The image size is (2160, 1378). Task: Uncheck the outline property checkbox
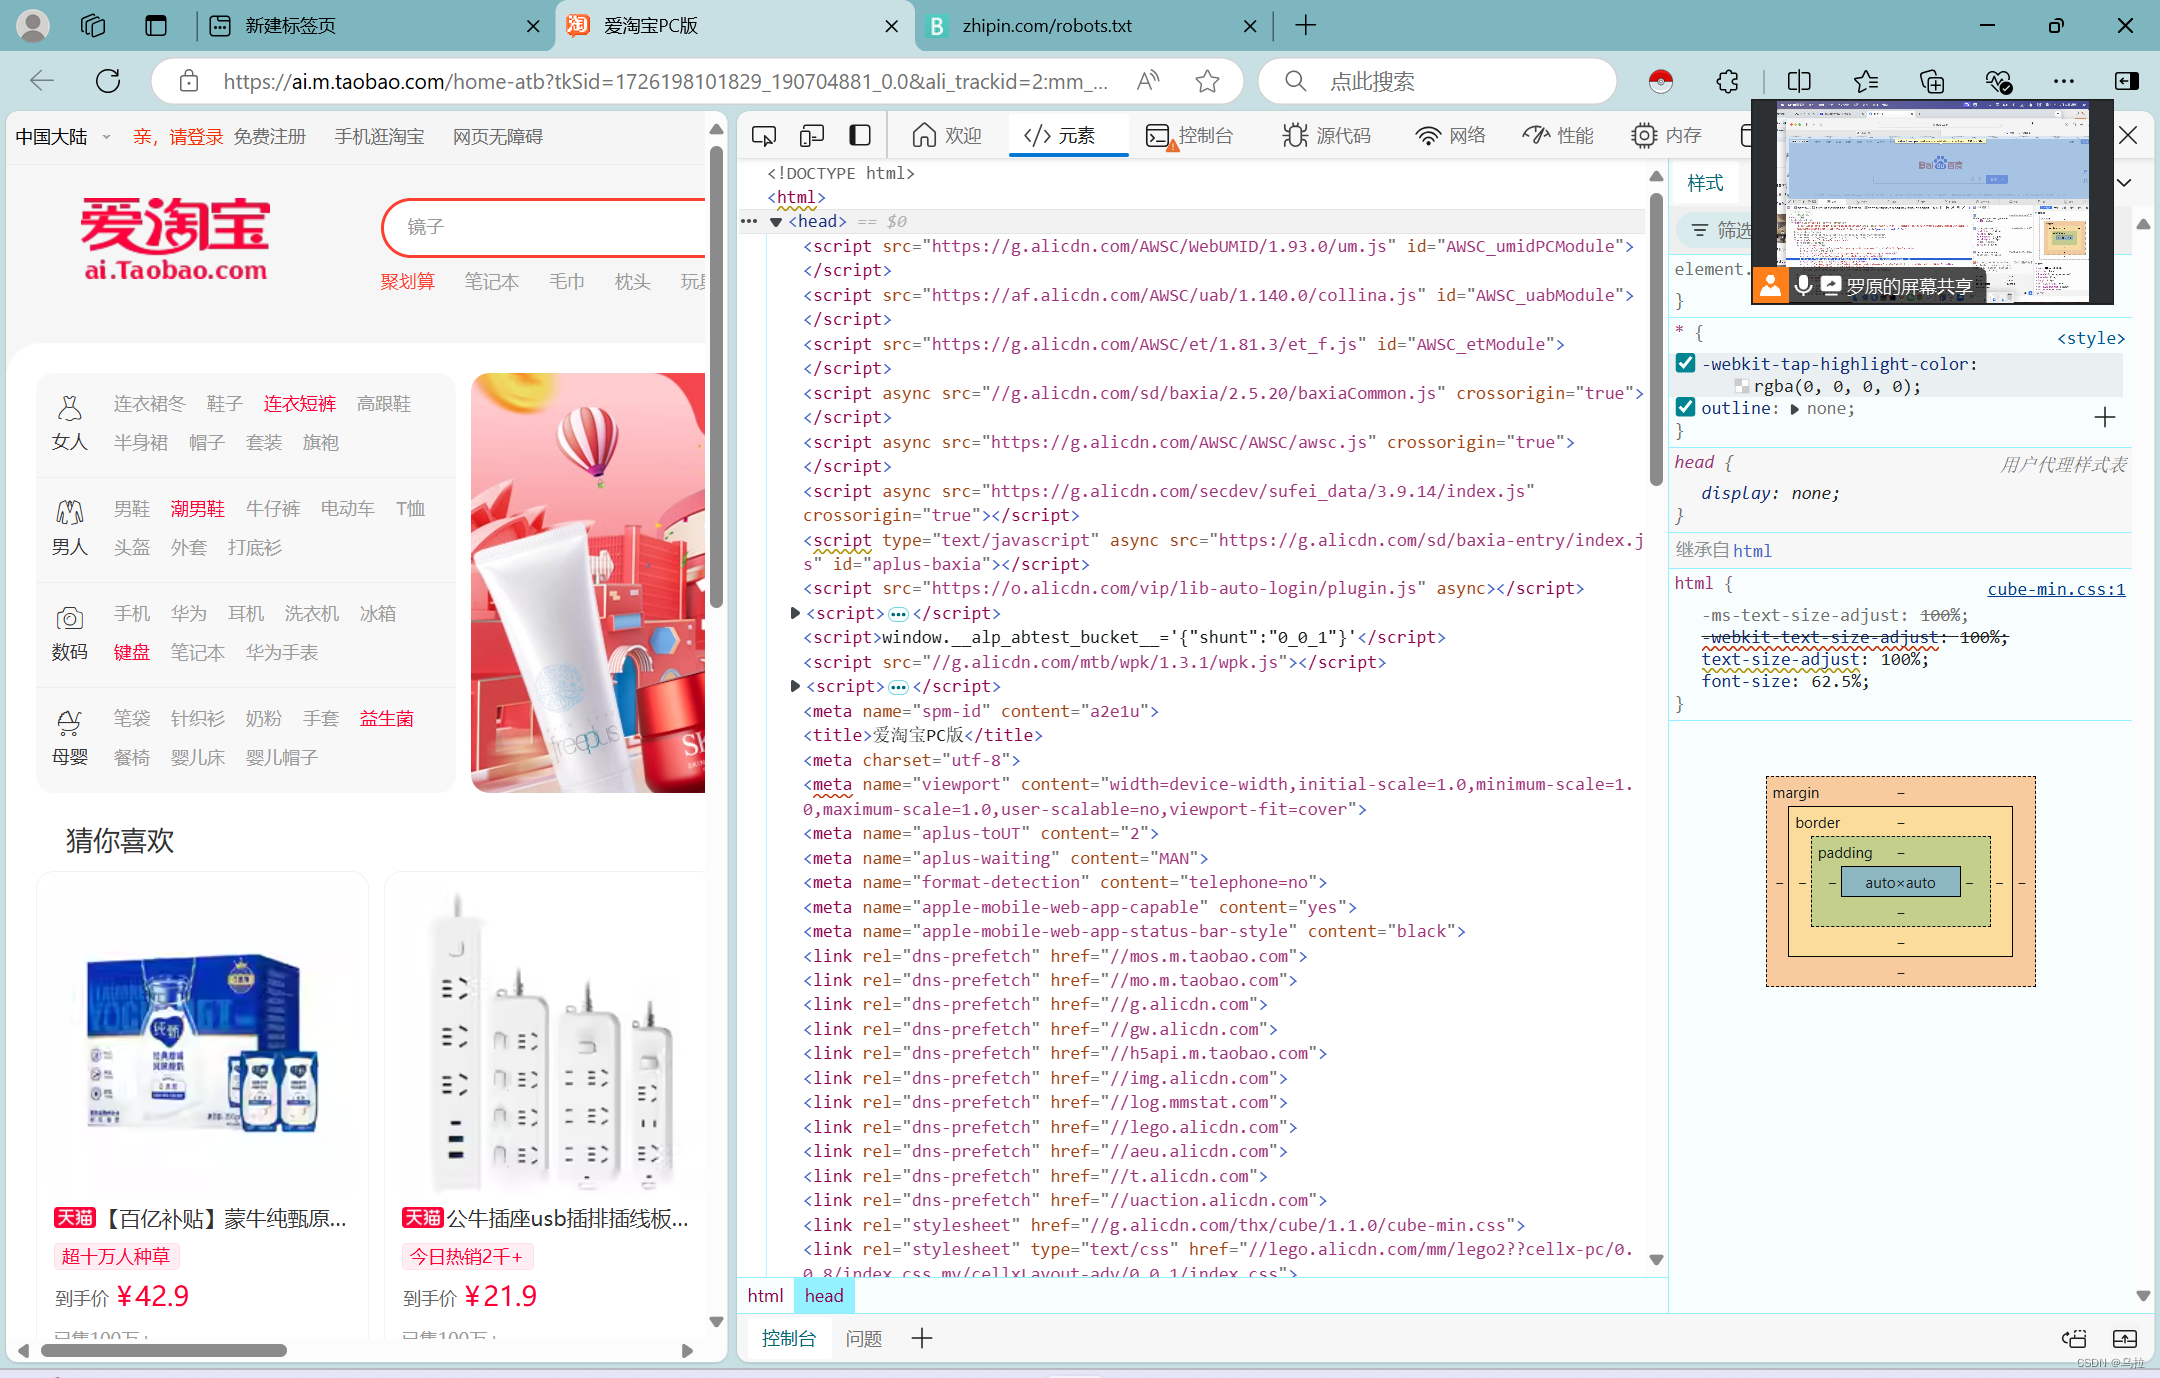1686,407
